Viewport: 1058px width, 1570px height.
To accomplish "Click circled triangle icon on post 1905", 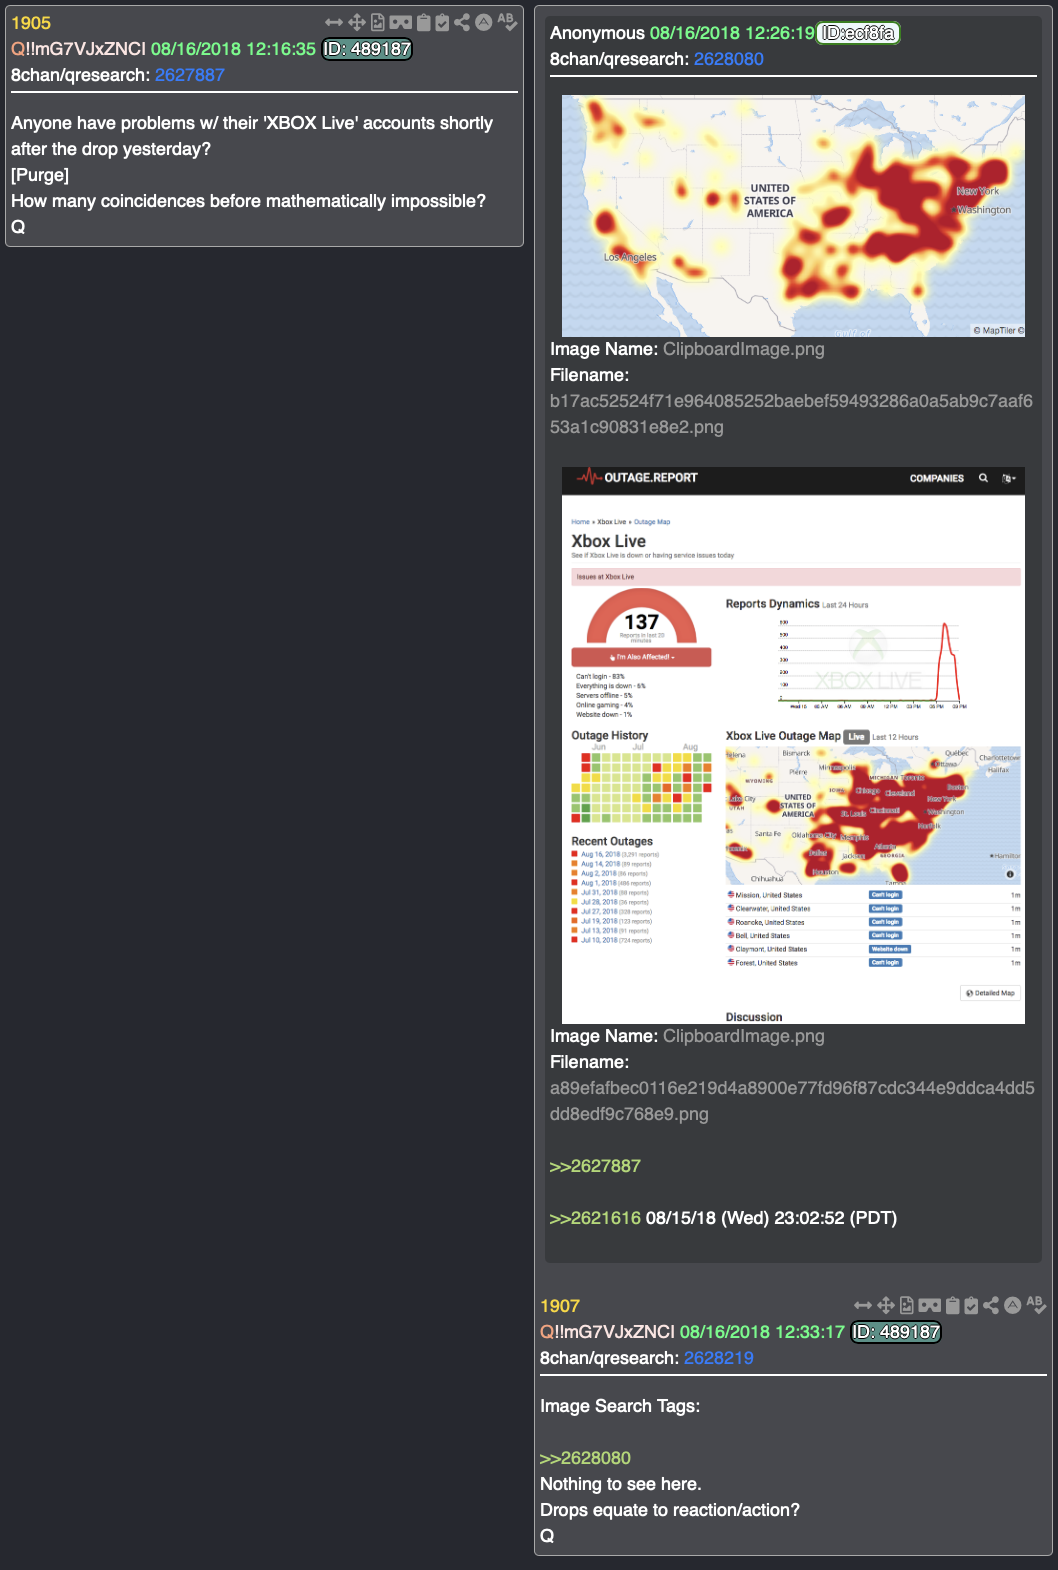I will click(x=483, y=22).
